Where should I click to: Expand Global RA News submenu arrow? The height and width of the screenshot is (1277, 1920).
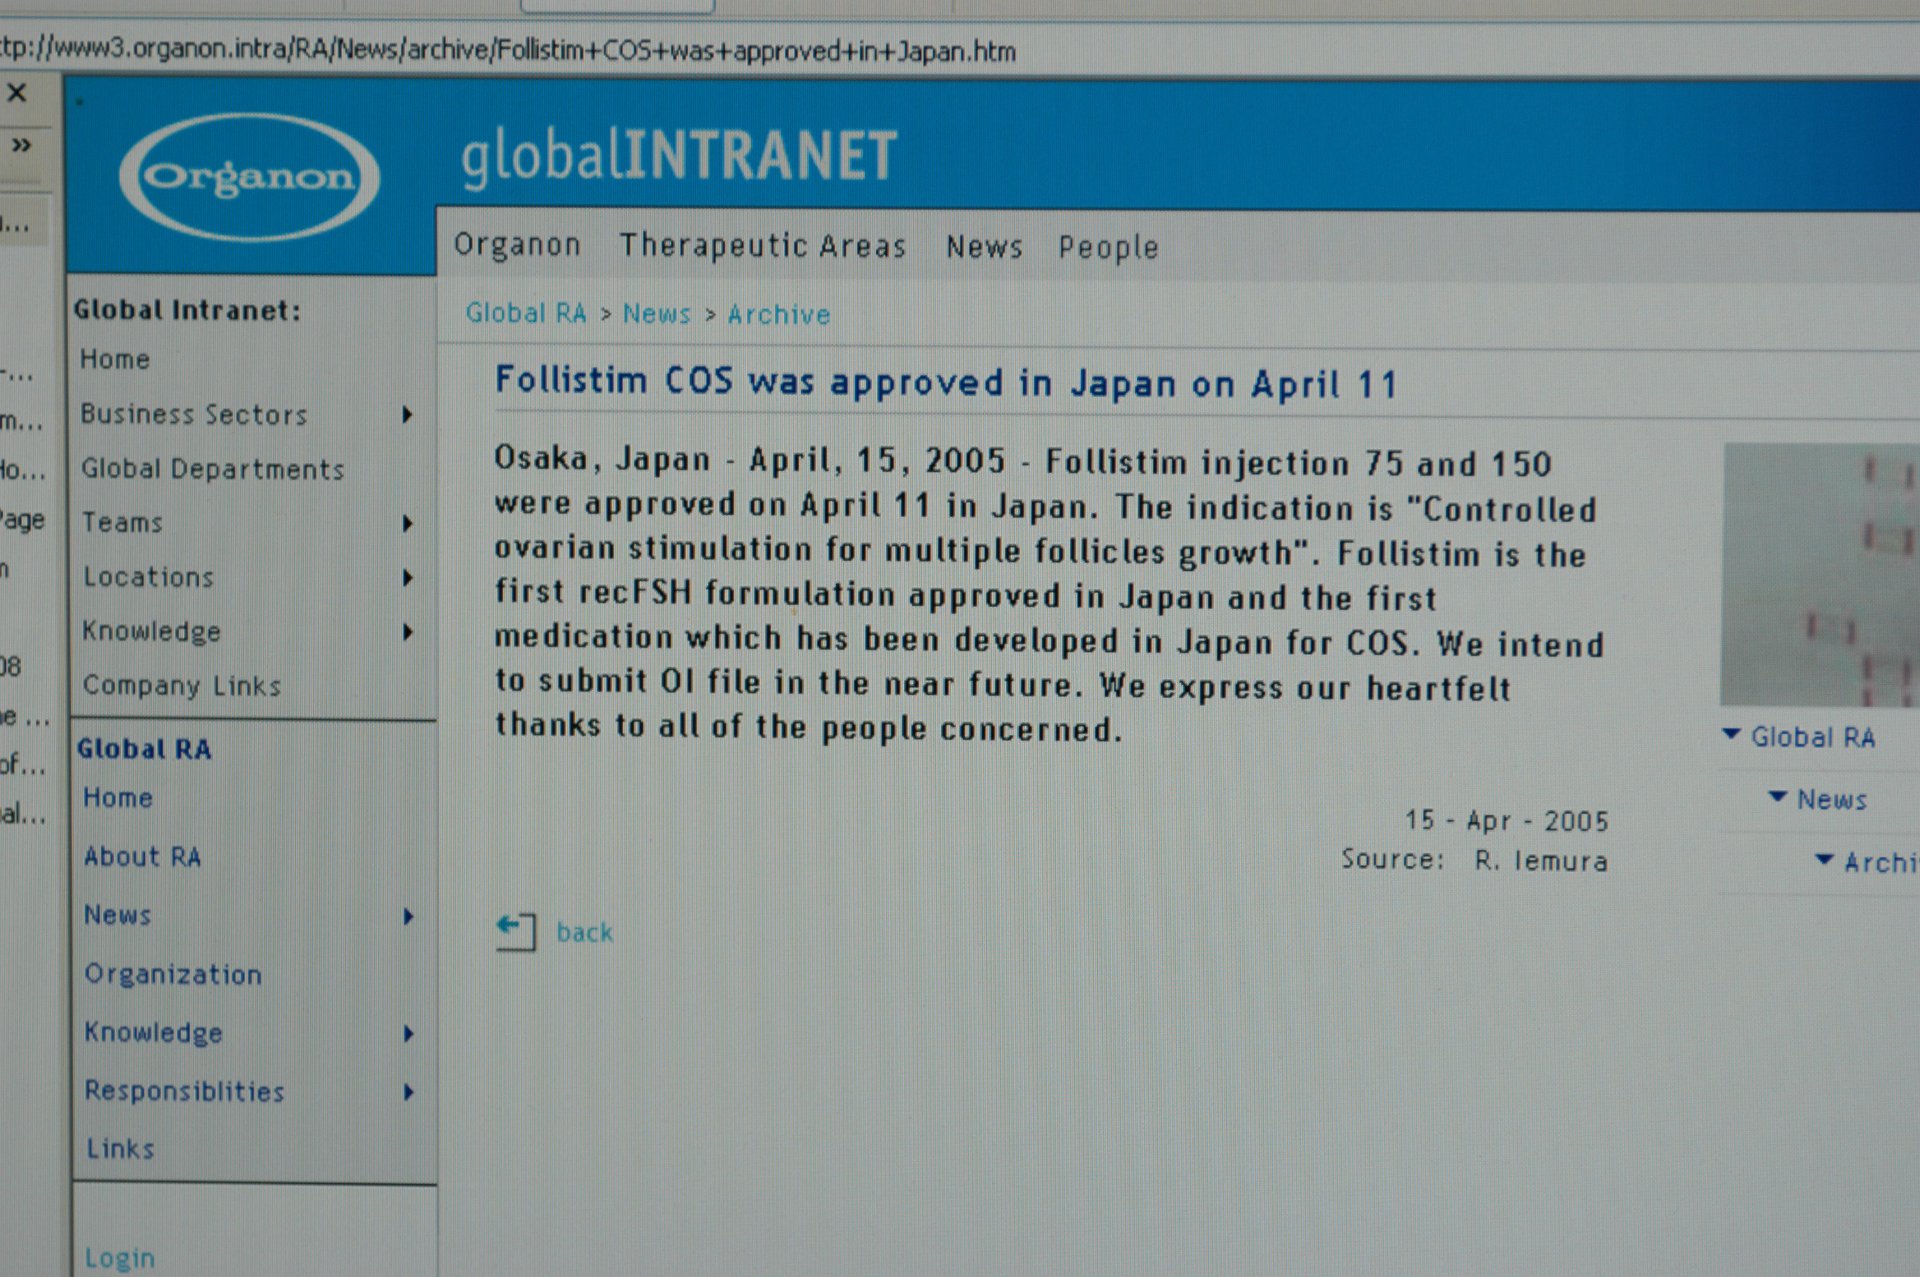tap(408, 916)
